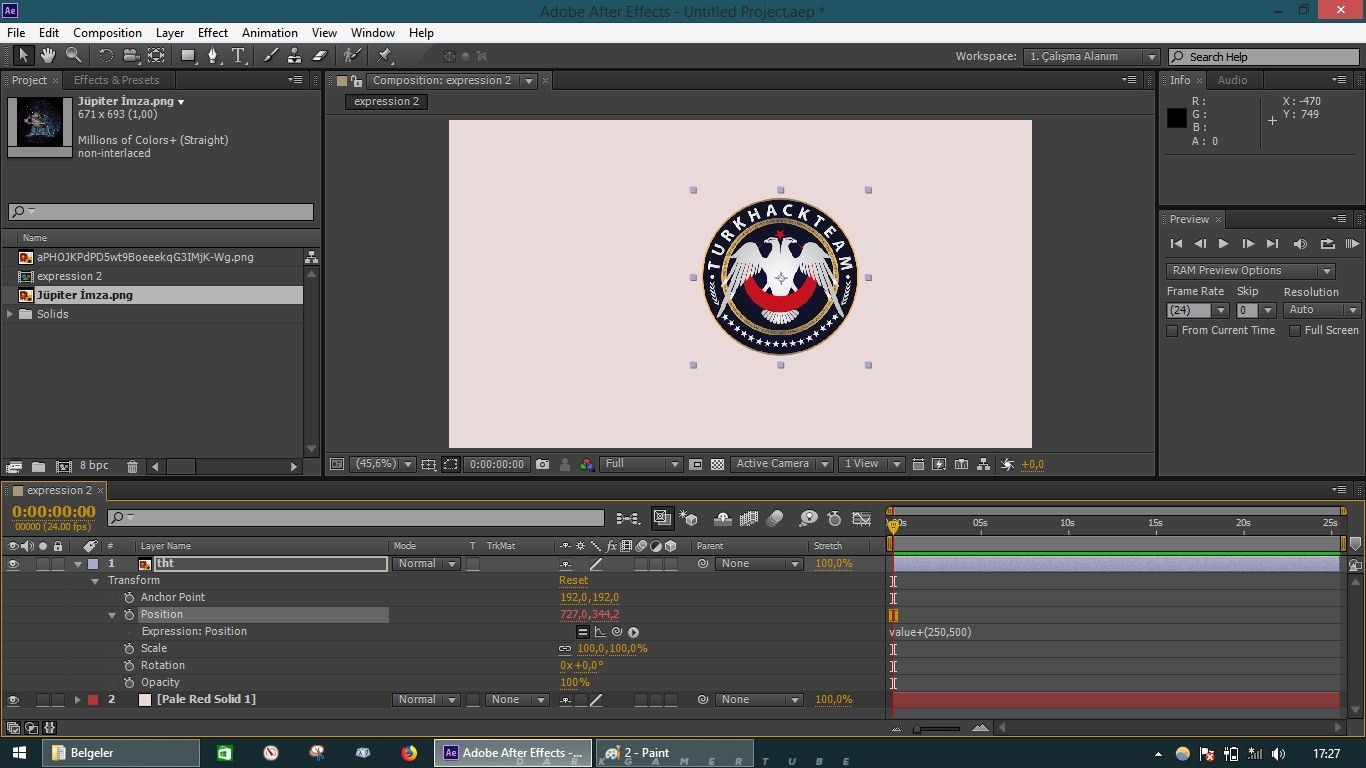
Task: Toggle Scale stopwatch
Action: pos(129,649)
